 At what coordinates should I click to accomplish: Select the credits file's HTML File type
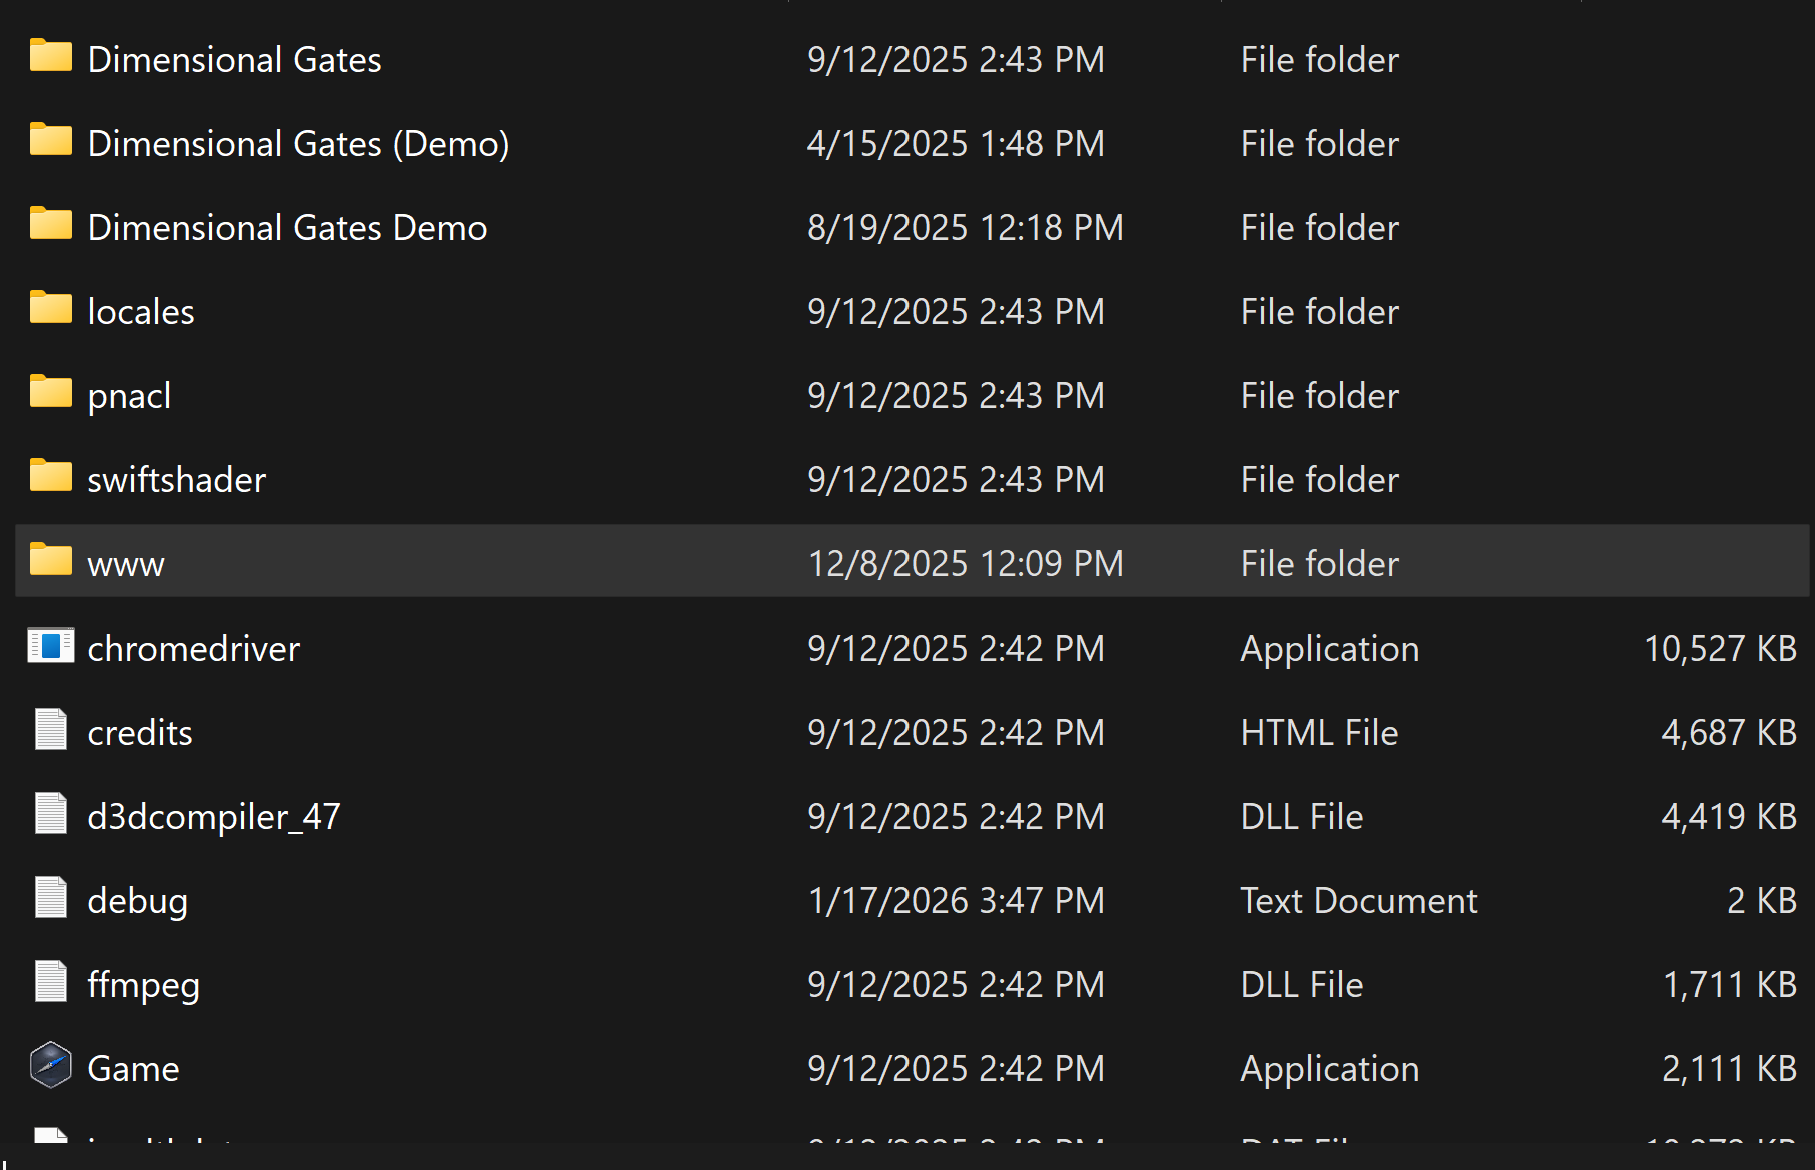(x=1319, y=733)
